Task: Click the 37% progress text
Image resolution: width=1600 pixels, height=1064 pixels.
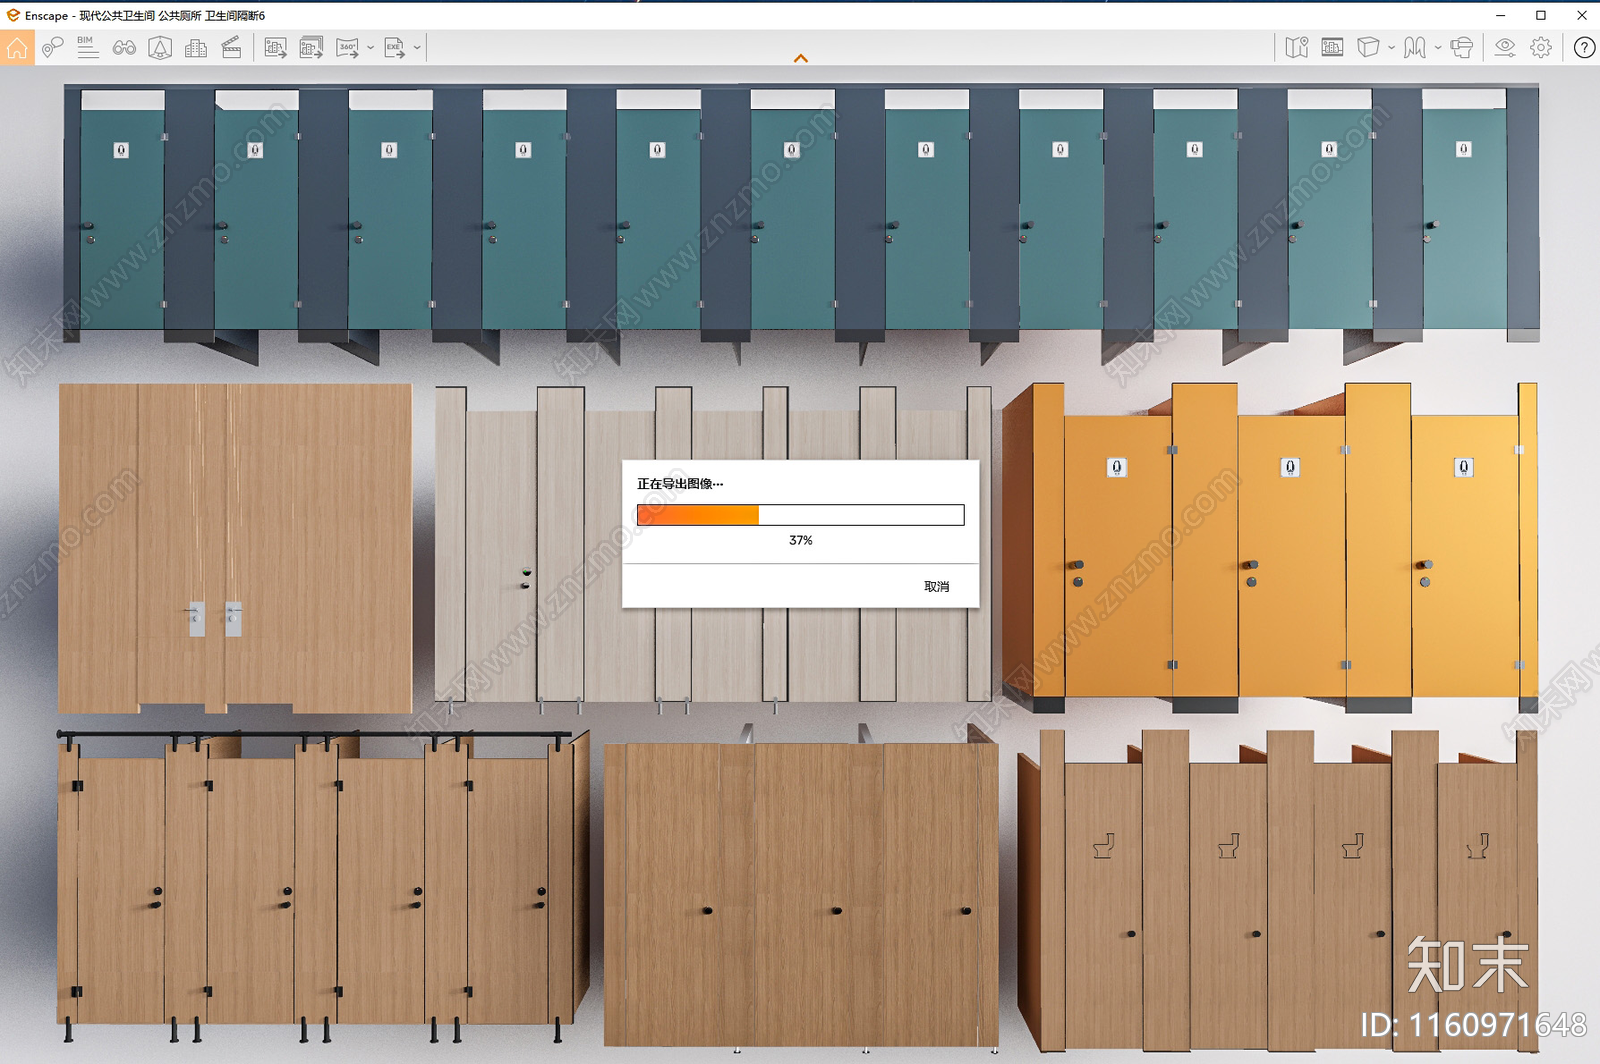Action: coord(800,540)
